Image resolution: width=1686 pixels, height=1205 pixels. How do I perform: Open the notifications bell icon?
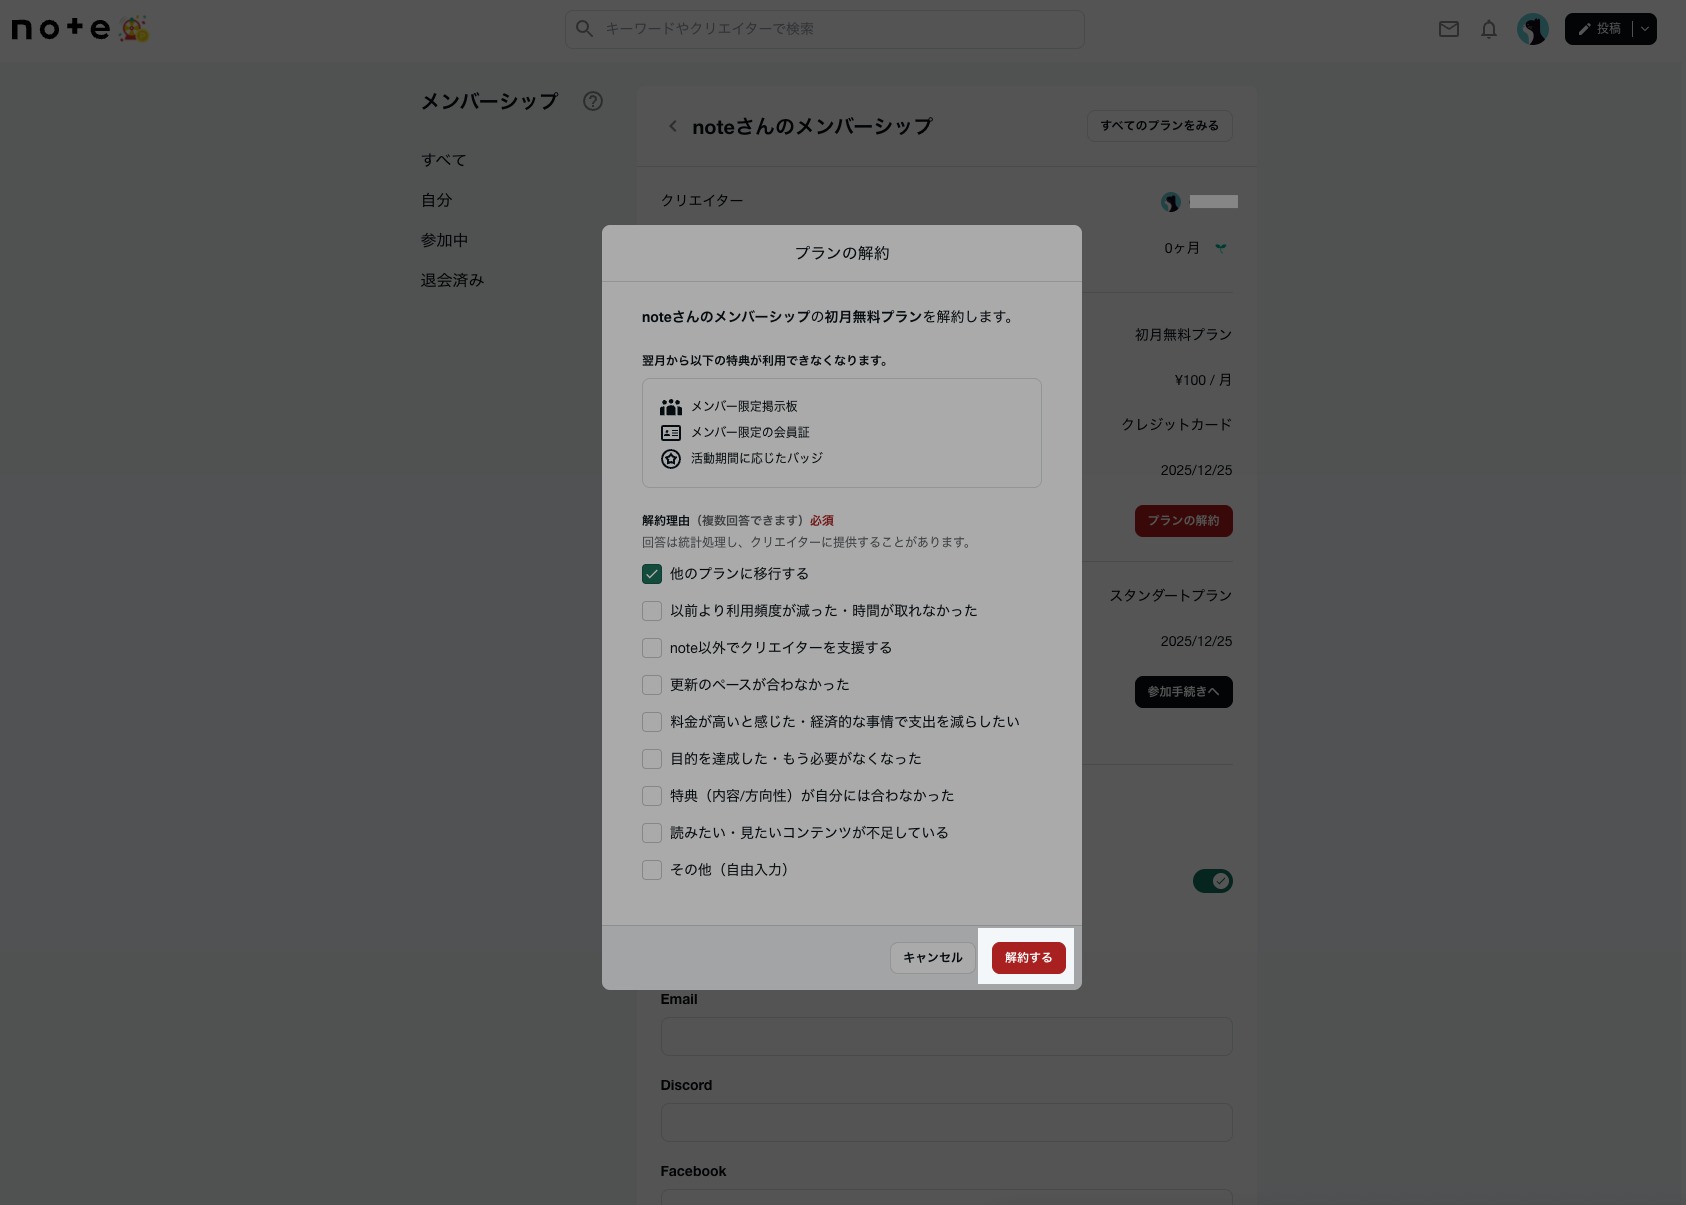pyautogui.click(x=1489, y=29)
